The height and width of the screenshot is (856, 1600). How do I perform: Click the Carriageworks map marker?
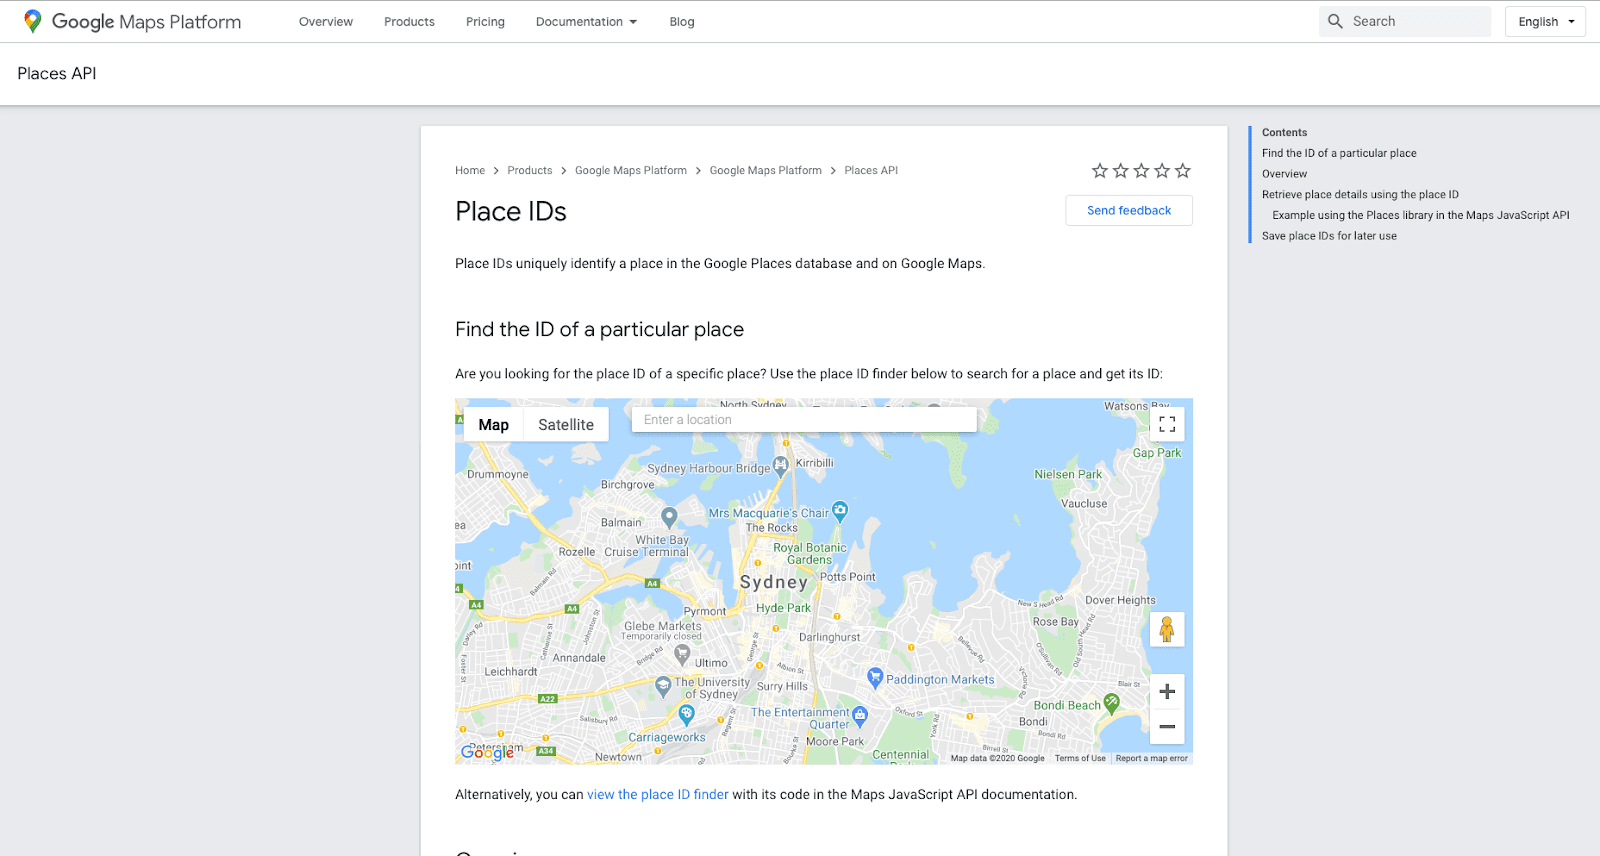point(686,714)
